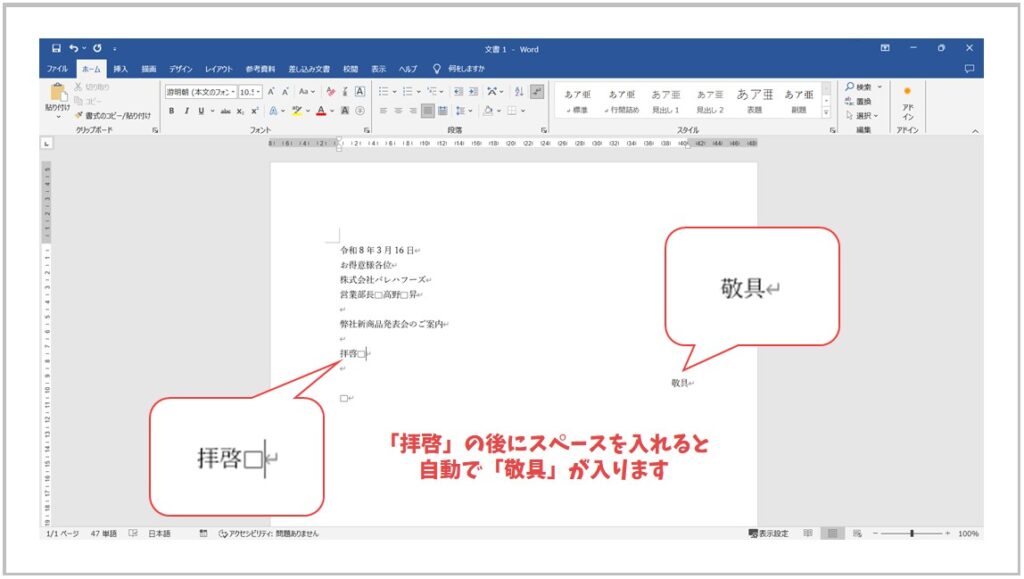Switch to the Design (デザイン) tab
The height and width of the screenshot is (579, 1024).
click(x=181, y=69)
